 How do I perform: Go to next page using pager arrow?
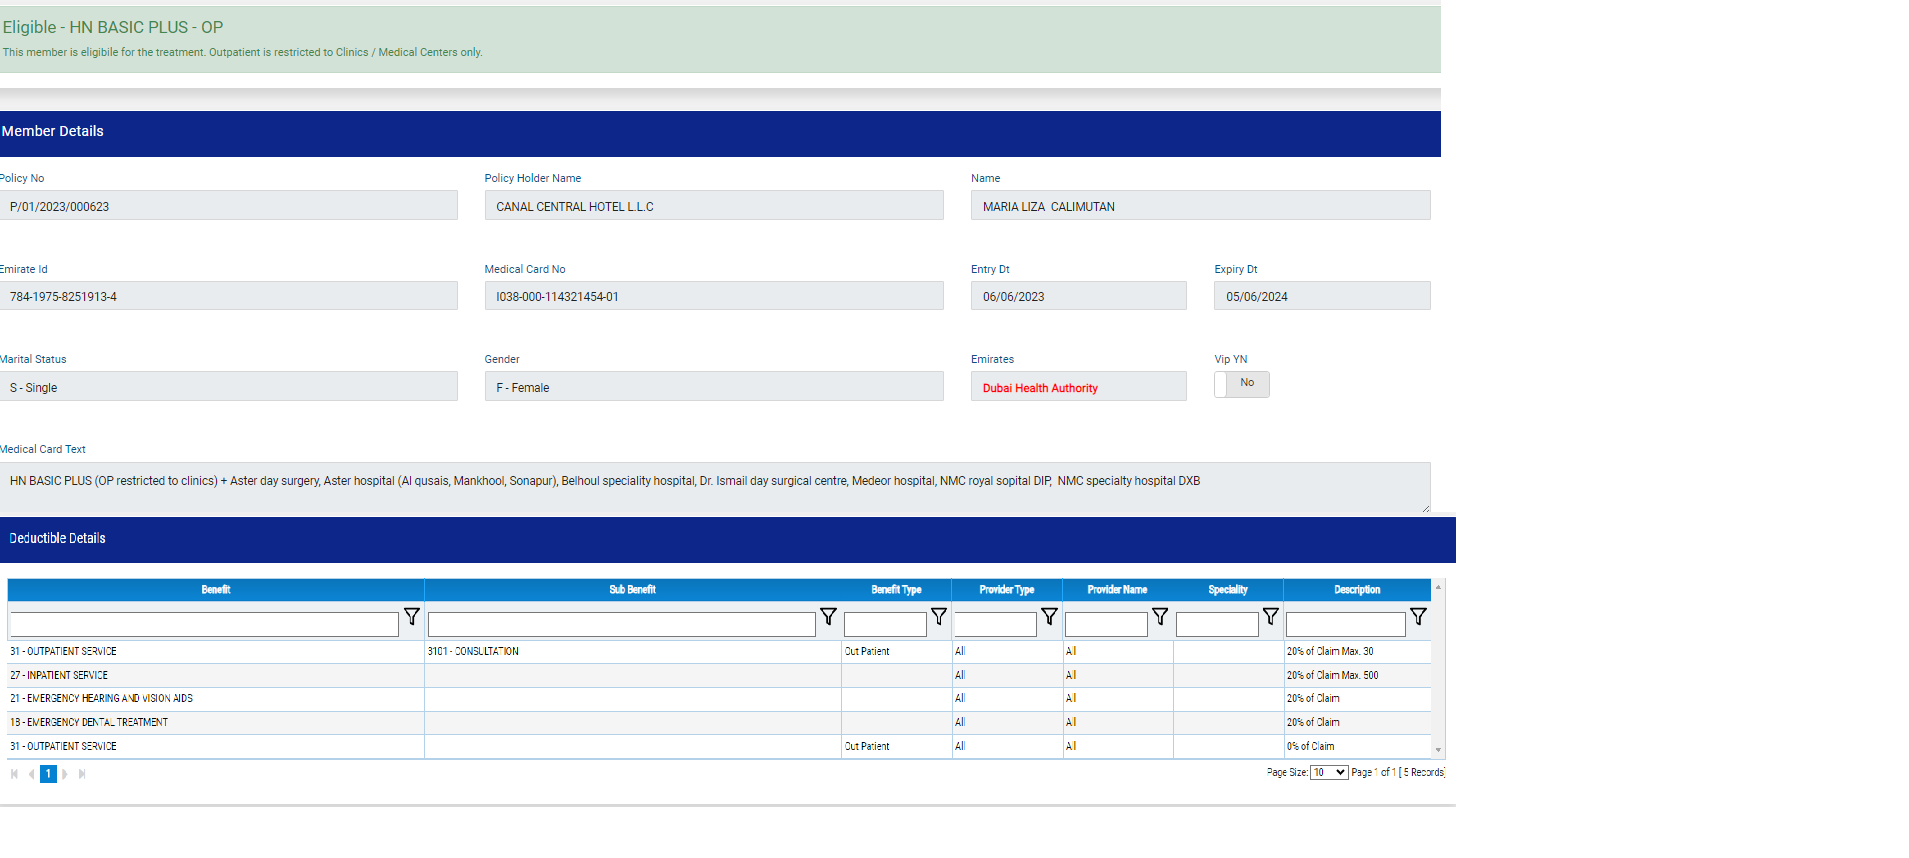click(x=65, y=774)
